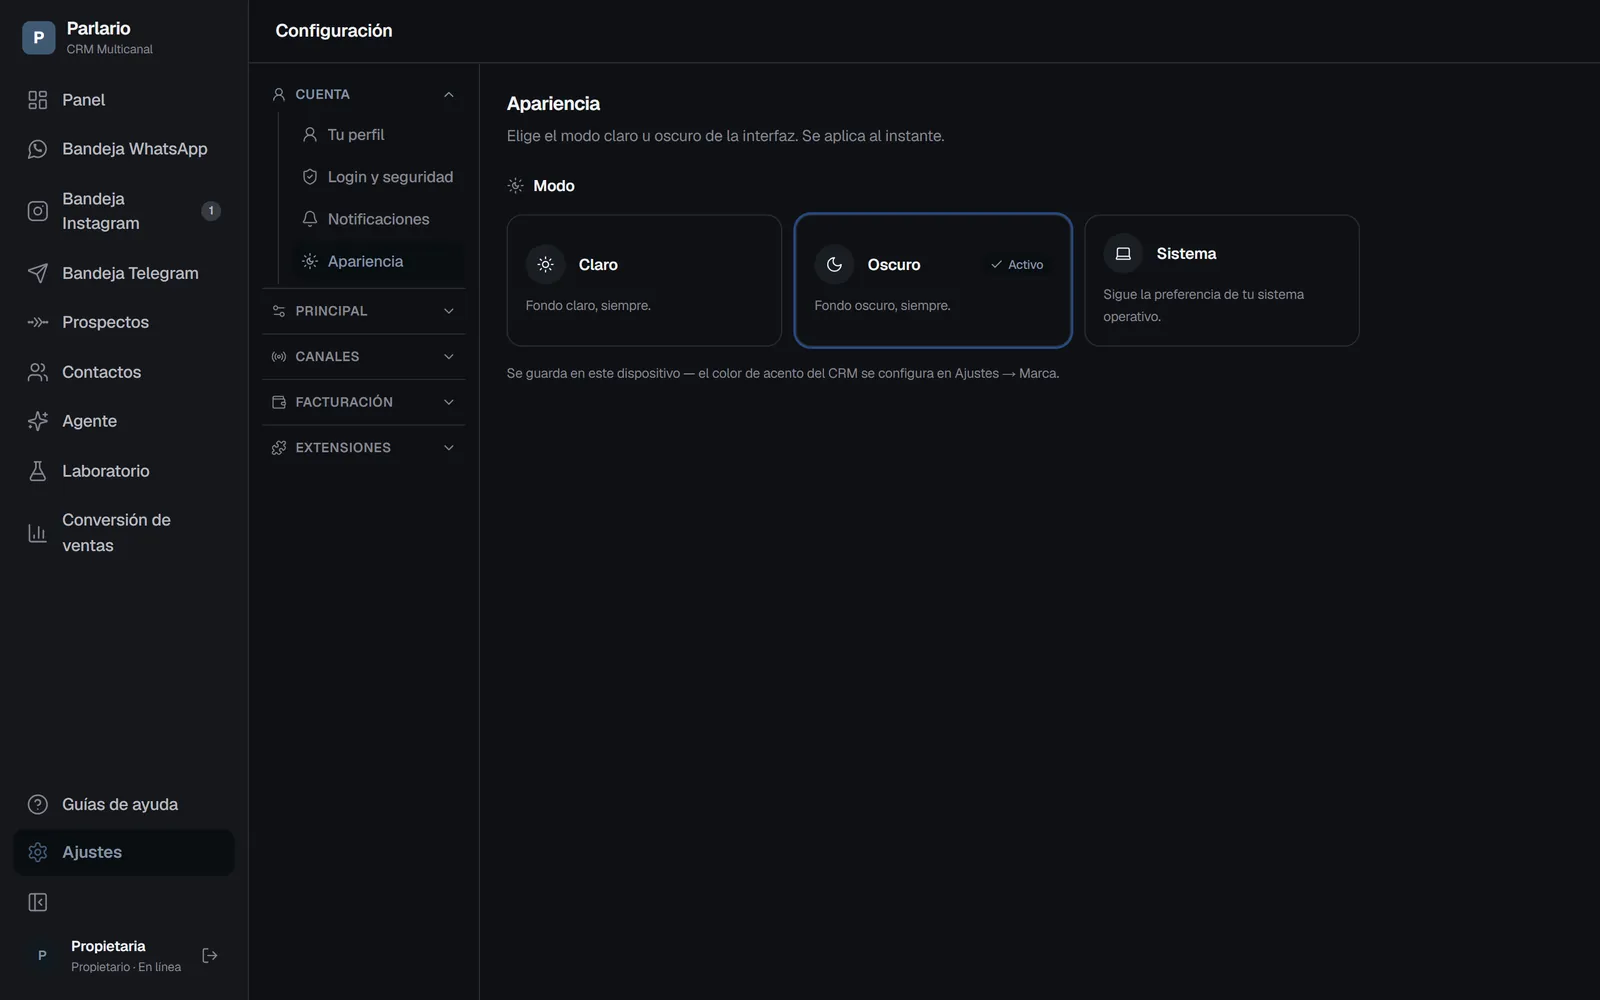
Task: Open Login y seguridad settings
Action: (x=378, y=177)
